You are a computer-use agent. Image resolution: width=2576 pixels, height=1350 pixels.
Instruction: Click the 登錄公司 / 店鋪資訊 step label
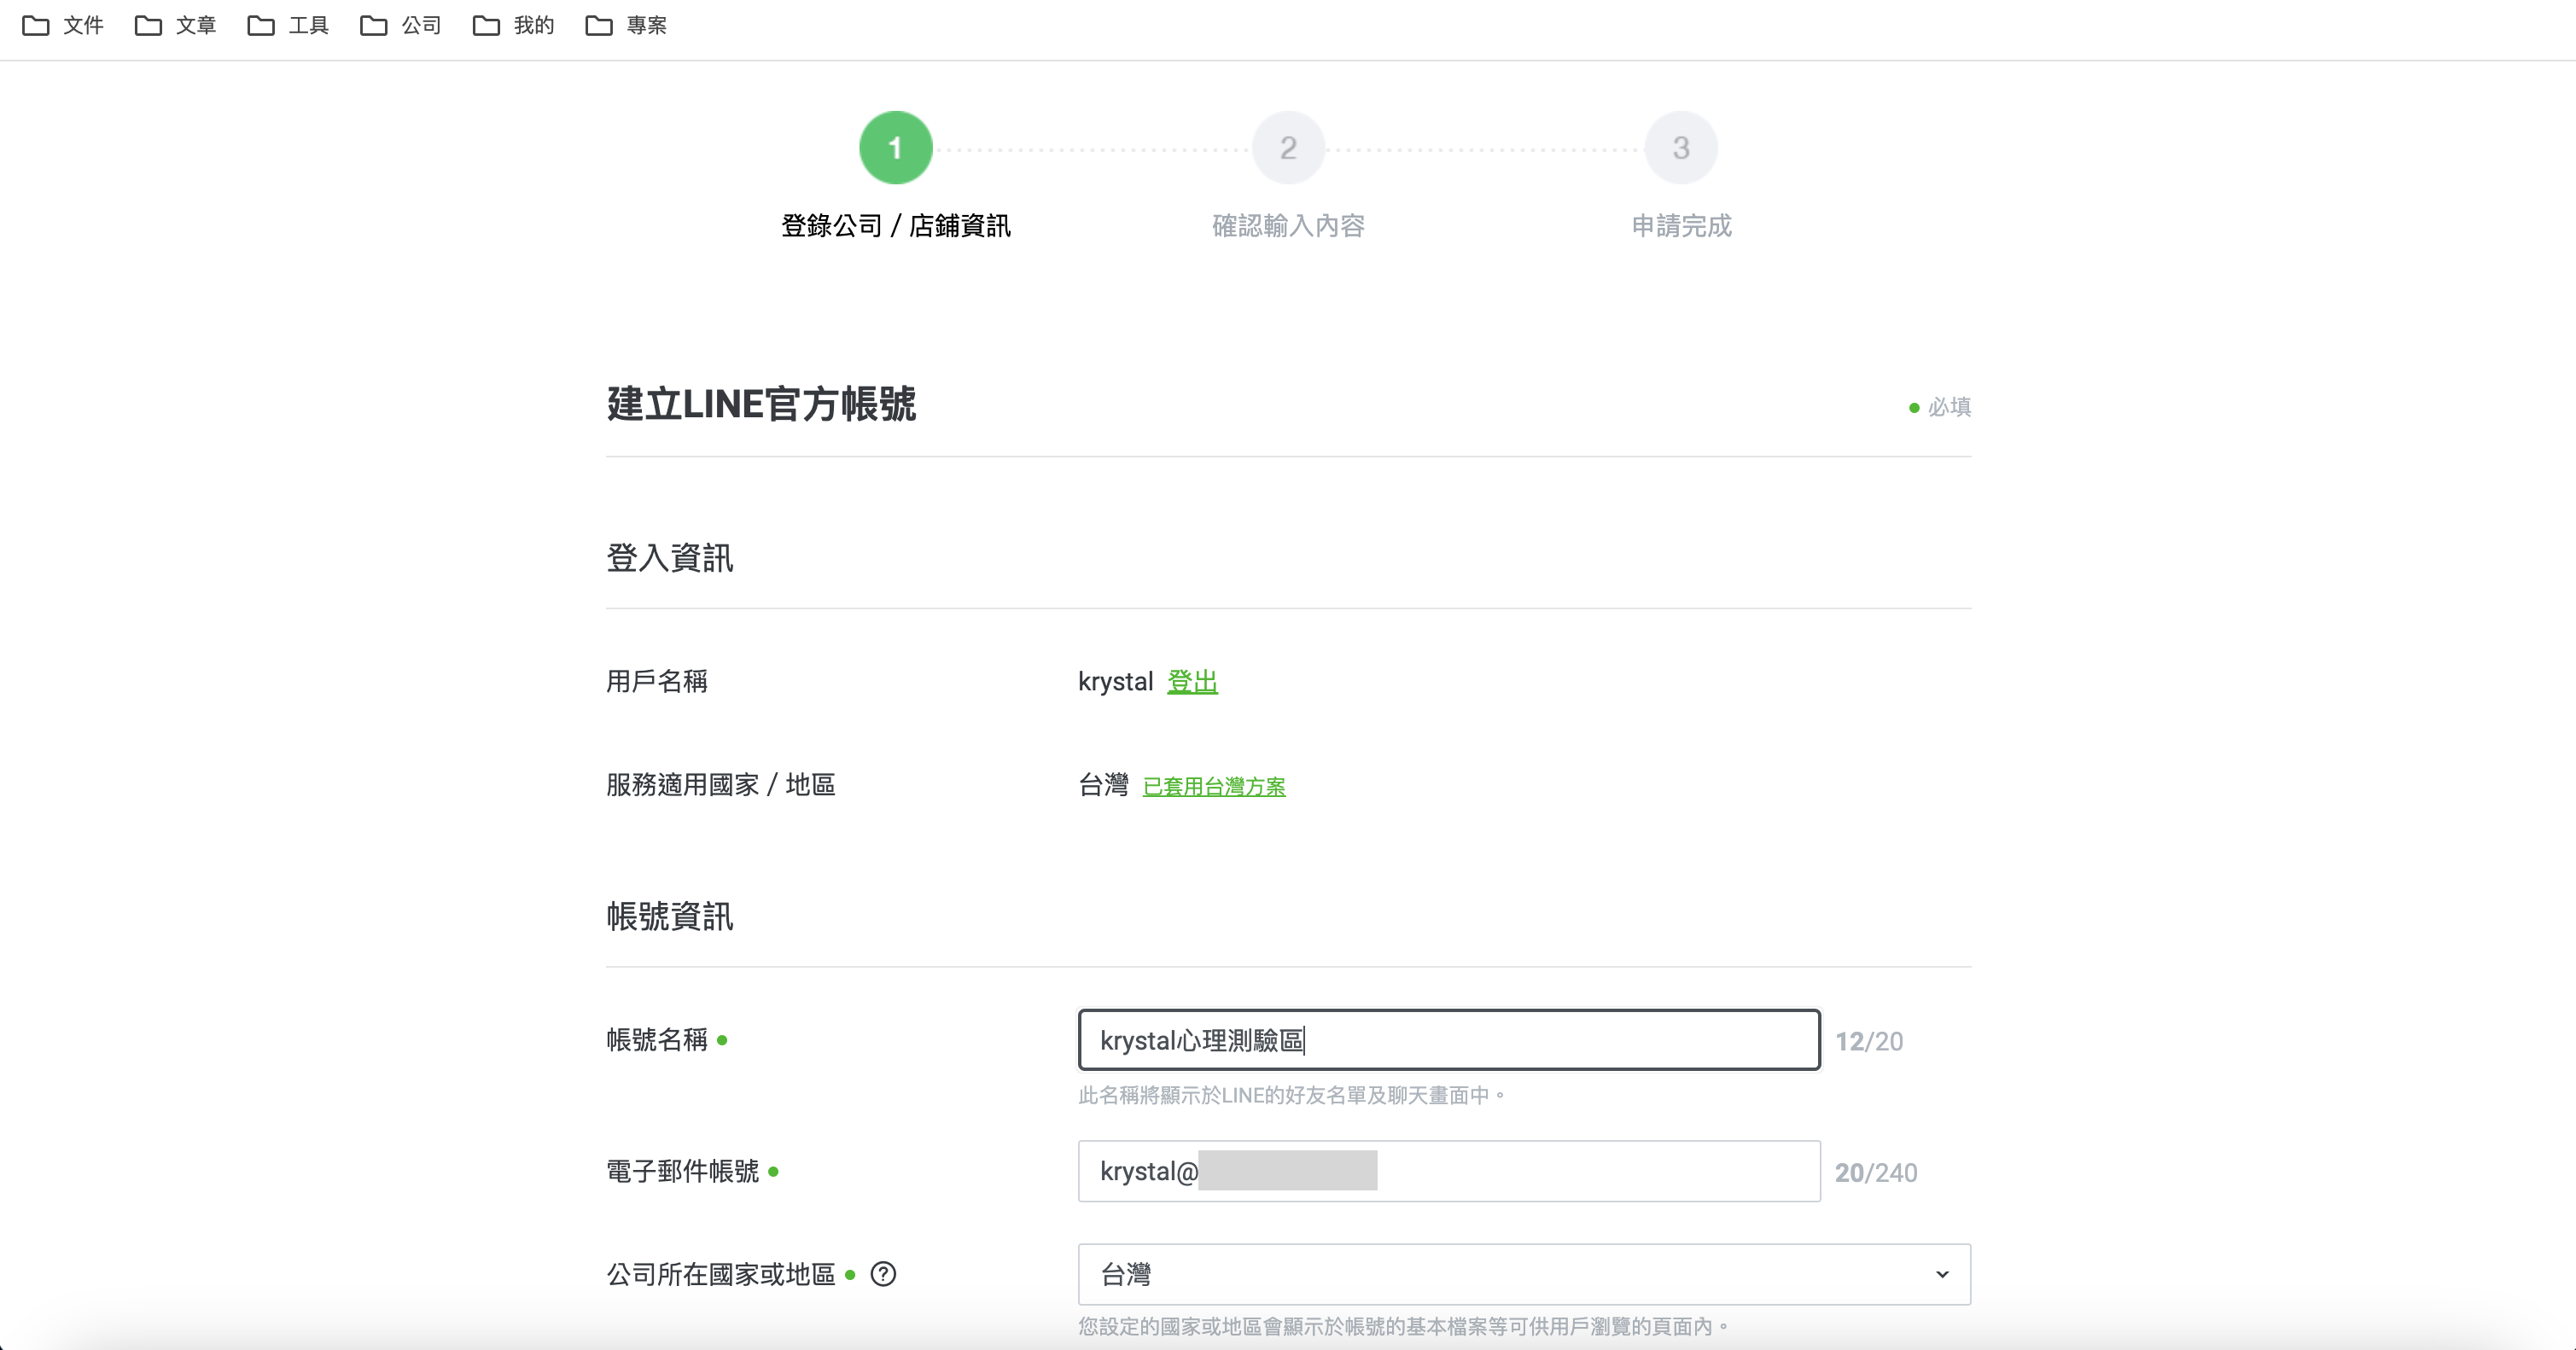[x=895, y=226]
